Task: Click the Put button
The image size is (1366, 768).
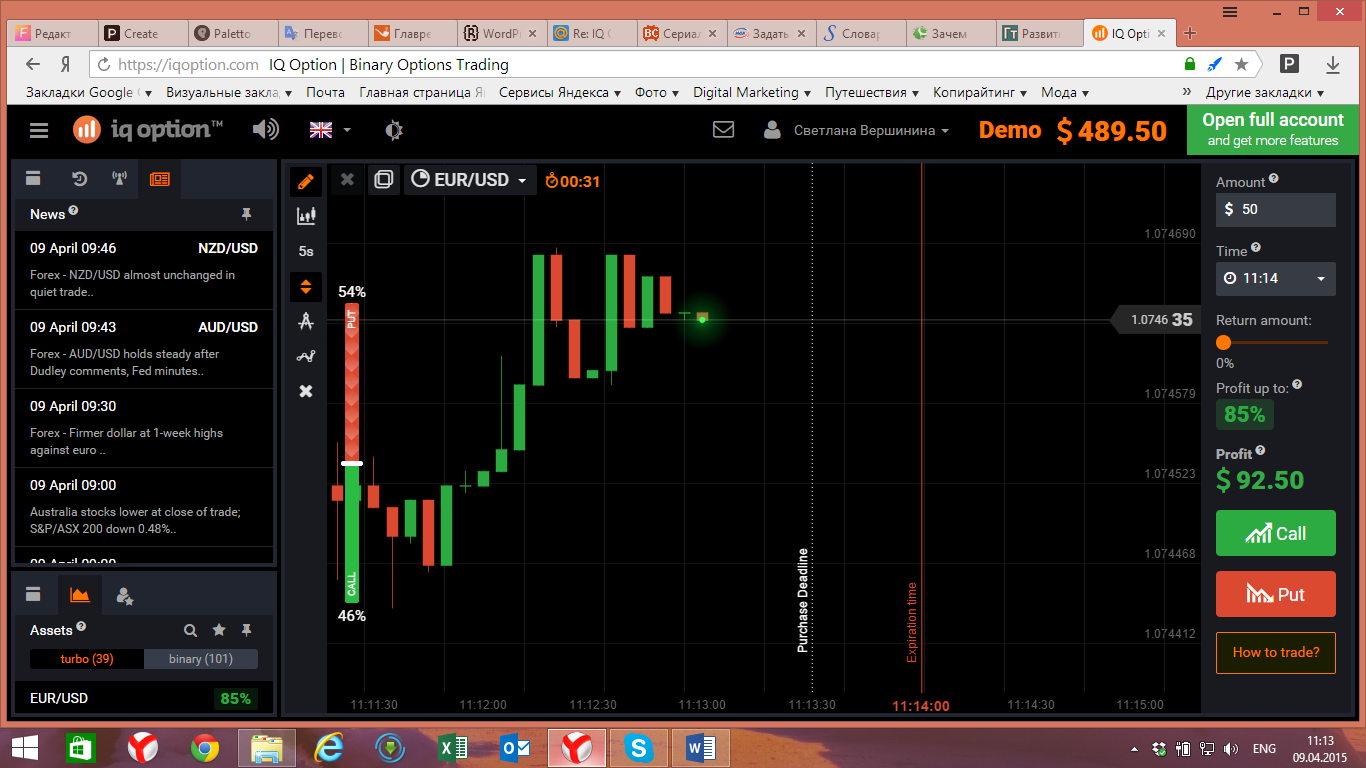Action: (x=1276, y=594)
